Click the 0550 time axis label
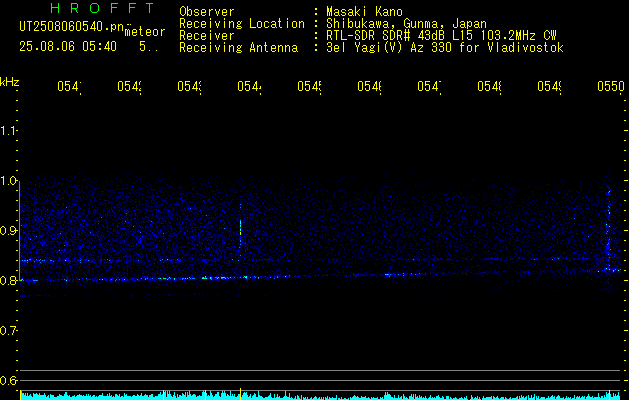 611,86
